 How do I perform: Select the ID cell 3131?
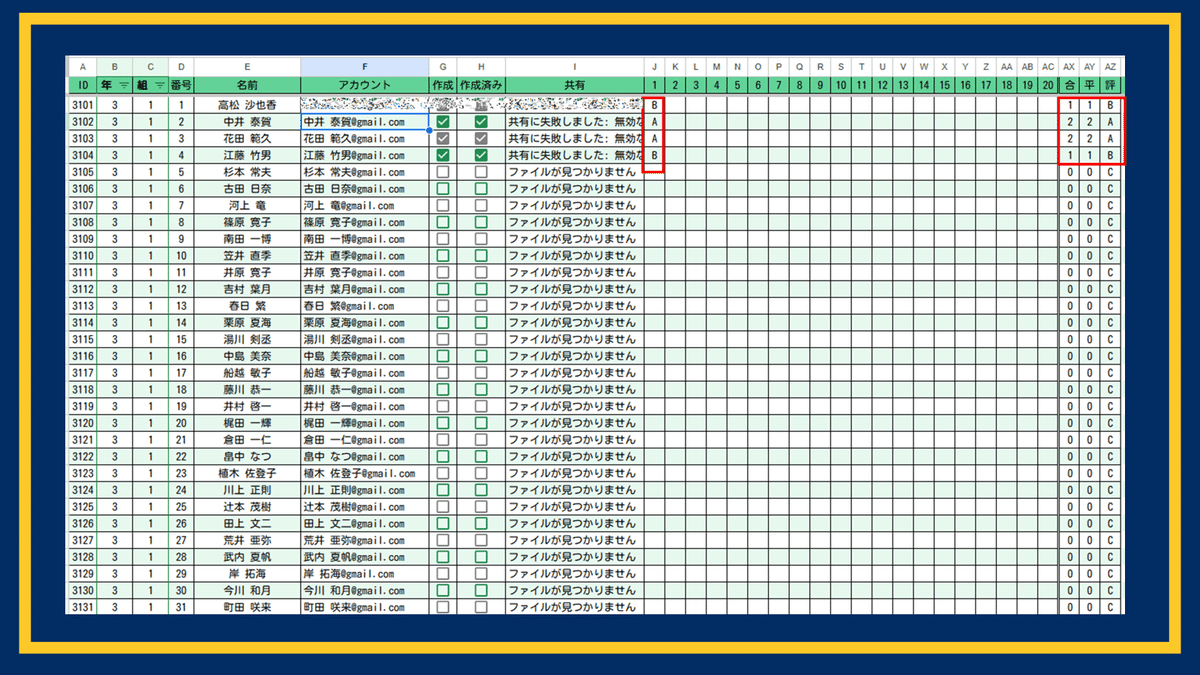click(83, 607)
